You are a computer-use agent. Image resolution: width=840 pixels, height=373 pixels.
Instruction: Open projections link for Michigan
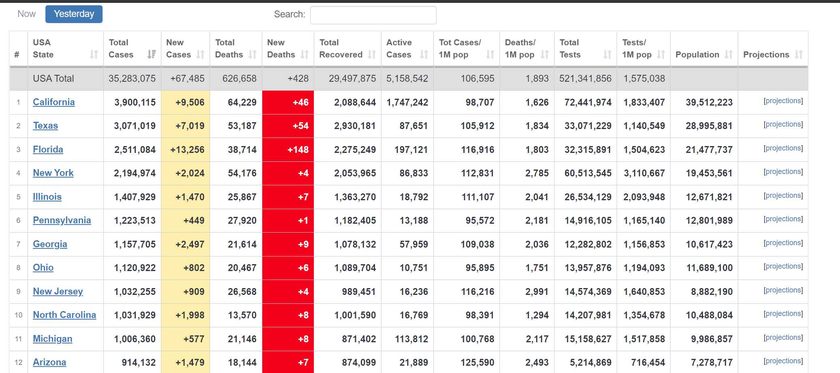pos(783,337)
